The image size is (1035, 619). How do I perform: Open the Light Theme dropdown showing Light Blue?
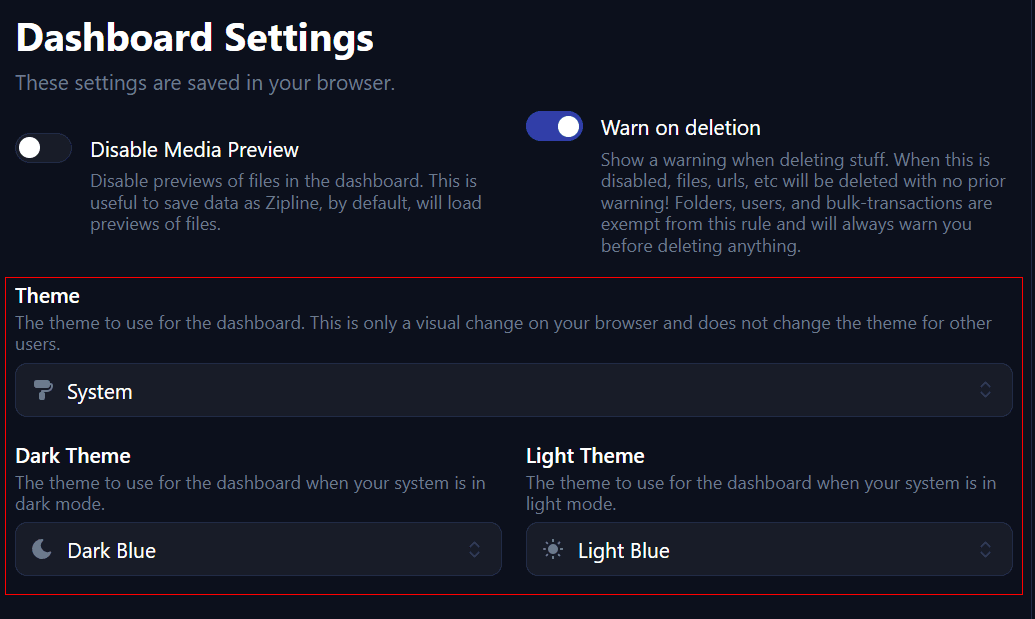coord(769,549)
